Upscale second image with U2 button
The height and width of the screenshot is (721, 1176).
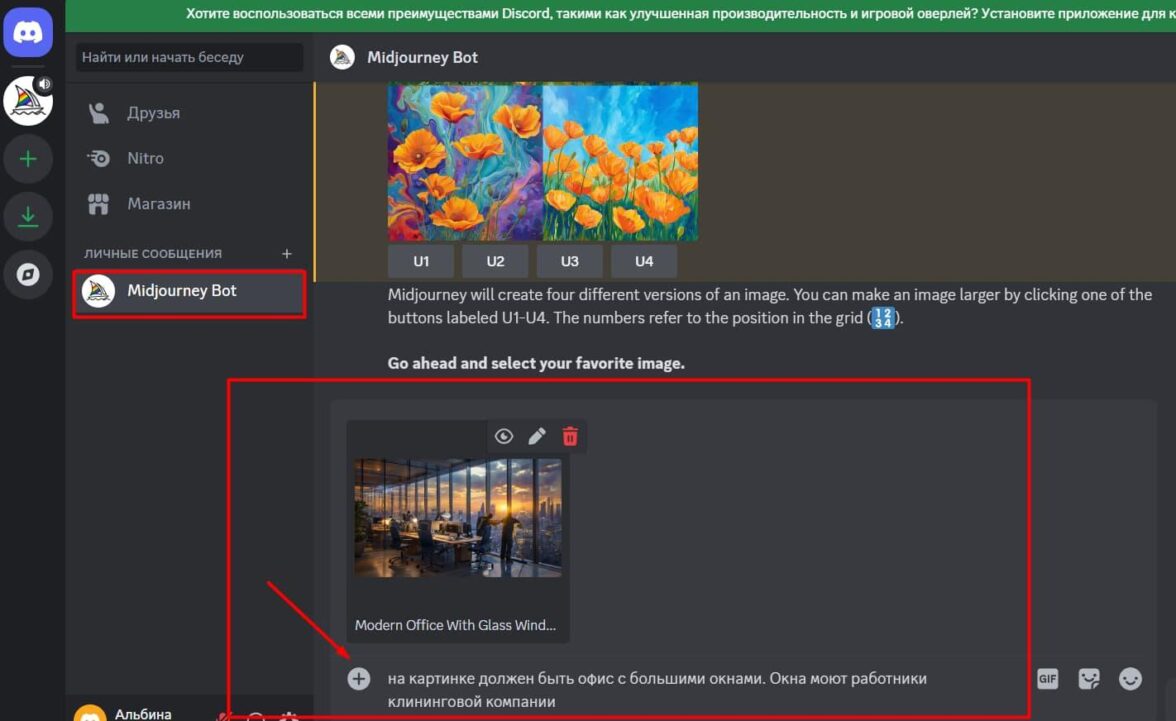[495, 261]
